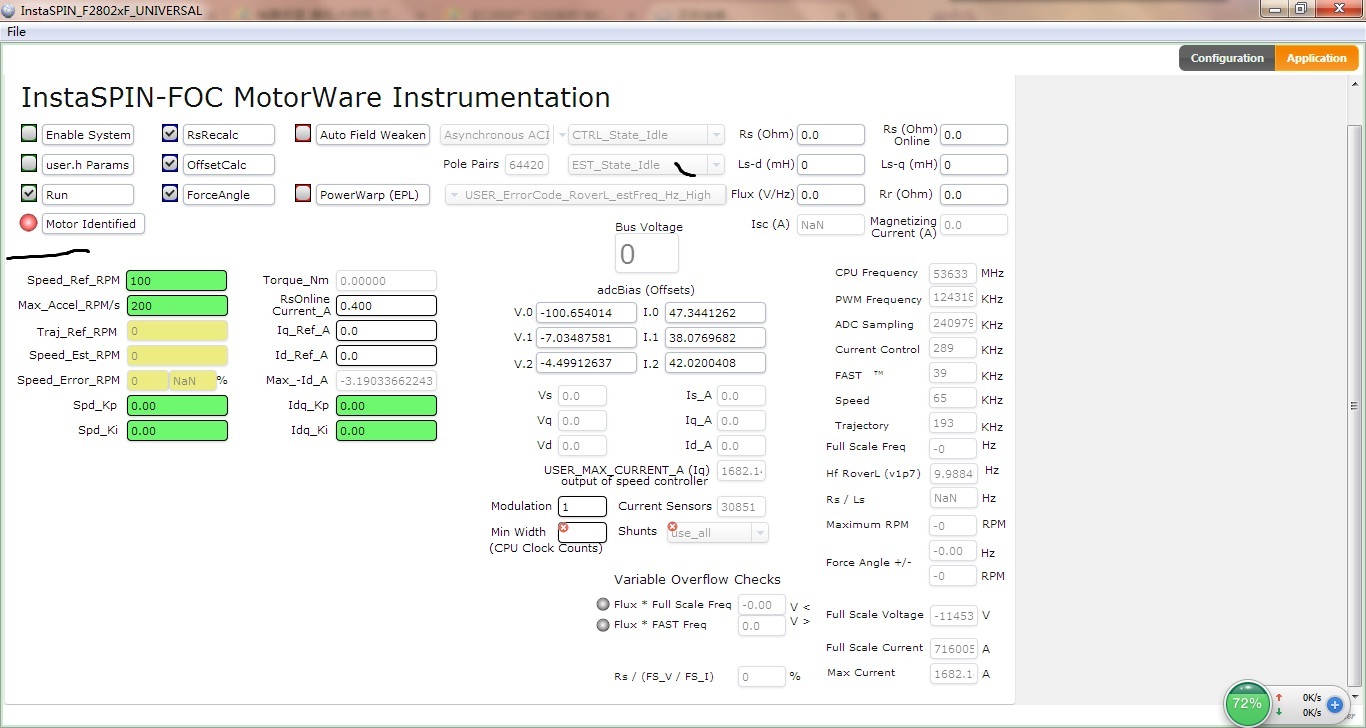Click the Flux * FAST Freq indicator light

(x=602, y=625)
